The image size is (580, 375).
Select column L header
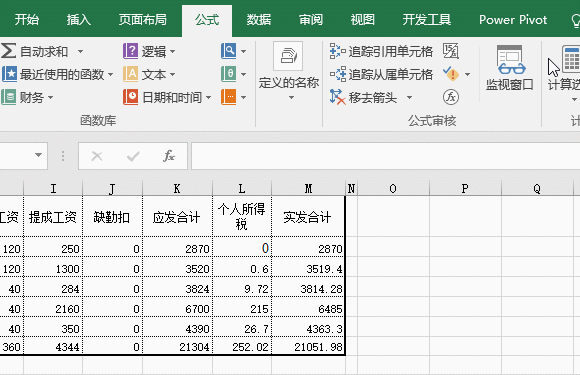(x=242, y=189)
